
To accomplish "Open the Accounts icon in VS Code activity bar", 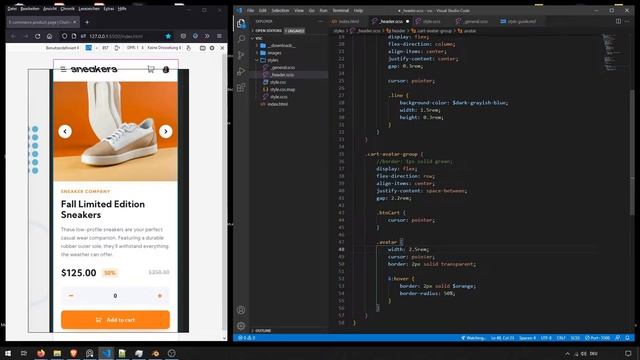I will click(x=241, y=310).
